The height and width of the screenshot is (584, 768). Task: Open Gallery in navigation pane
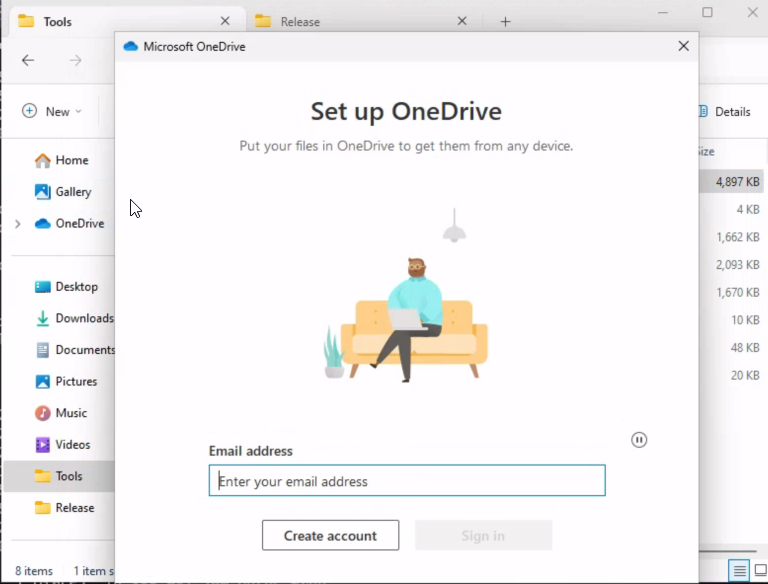pos(63,192)
